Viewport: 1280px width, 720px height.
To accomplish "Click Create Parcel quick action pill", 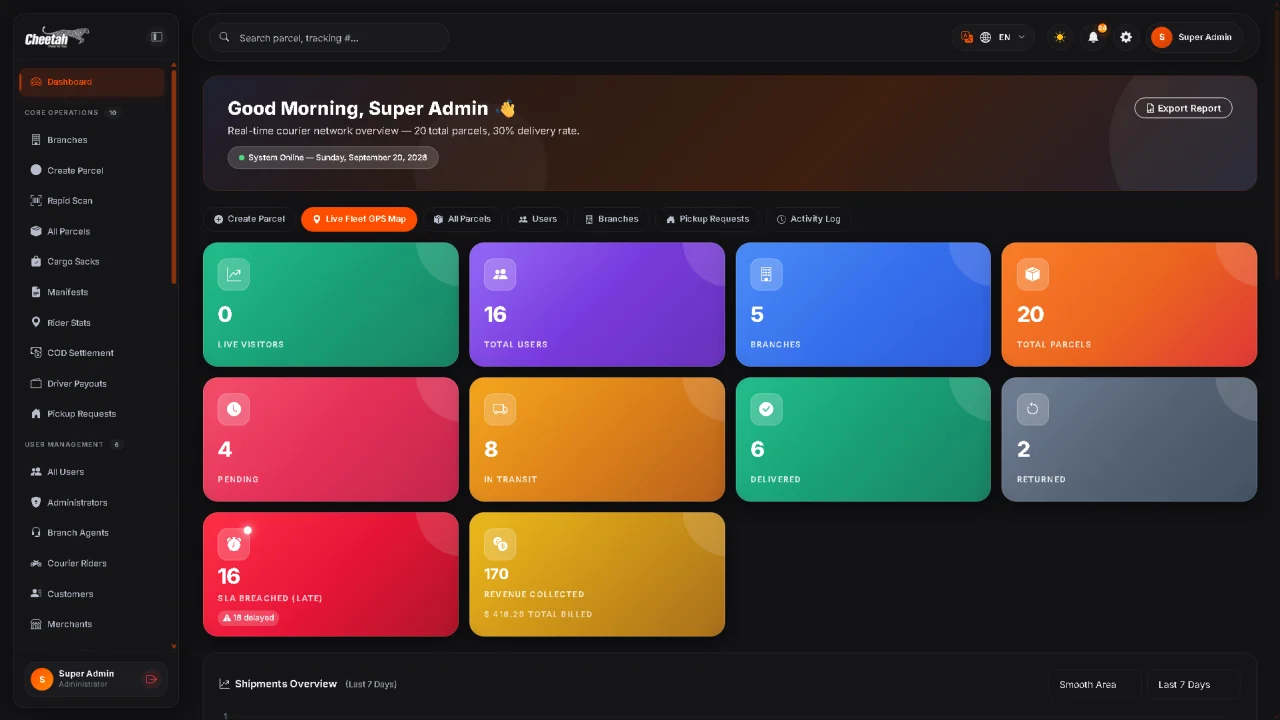I will [x=250, y=219].
